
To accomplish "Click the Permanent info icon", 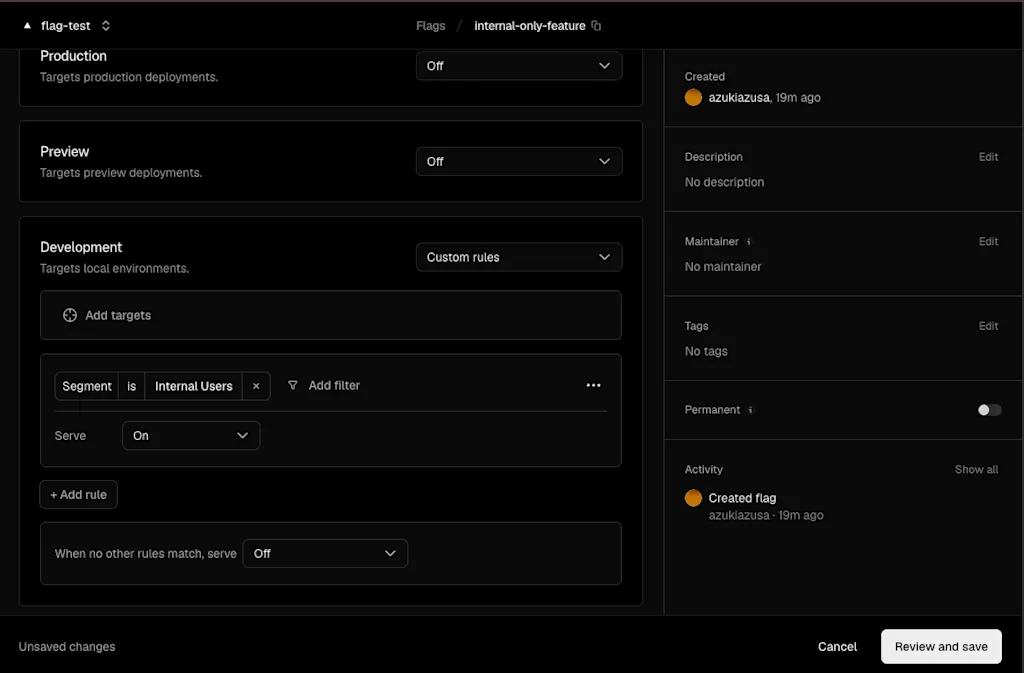I will tap(750, 410).
